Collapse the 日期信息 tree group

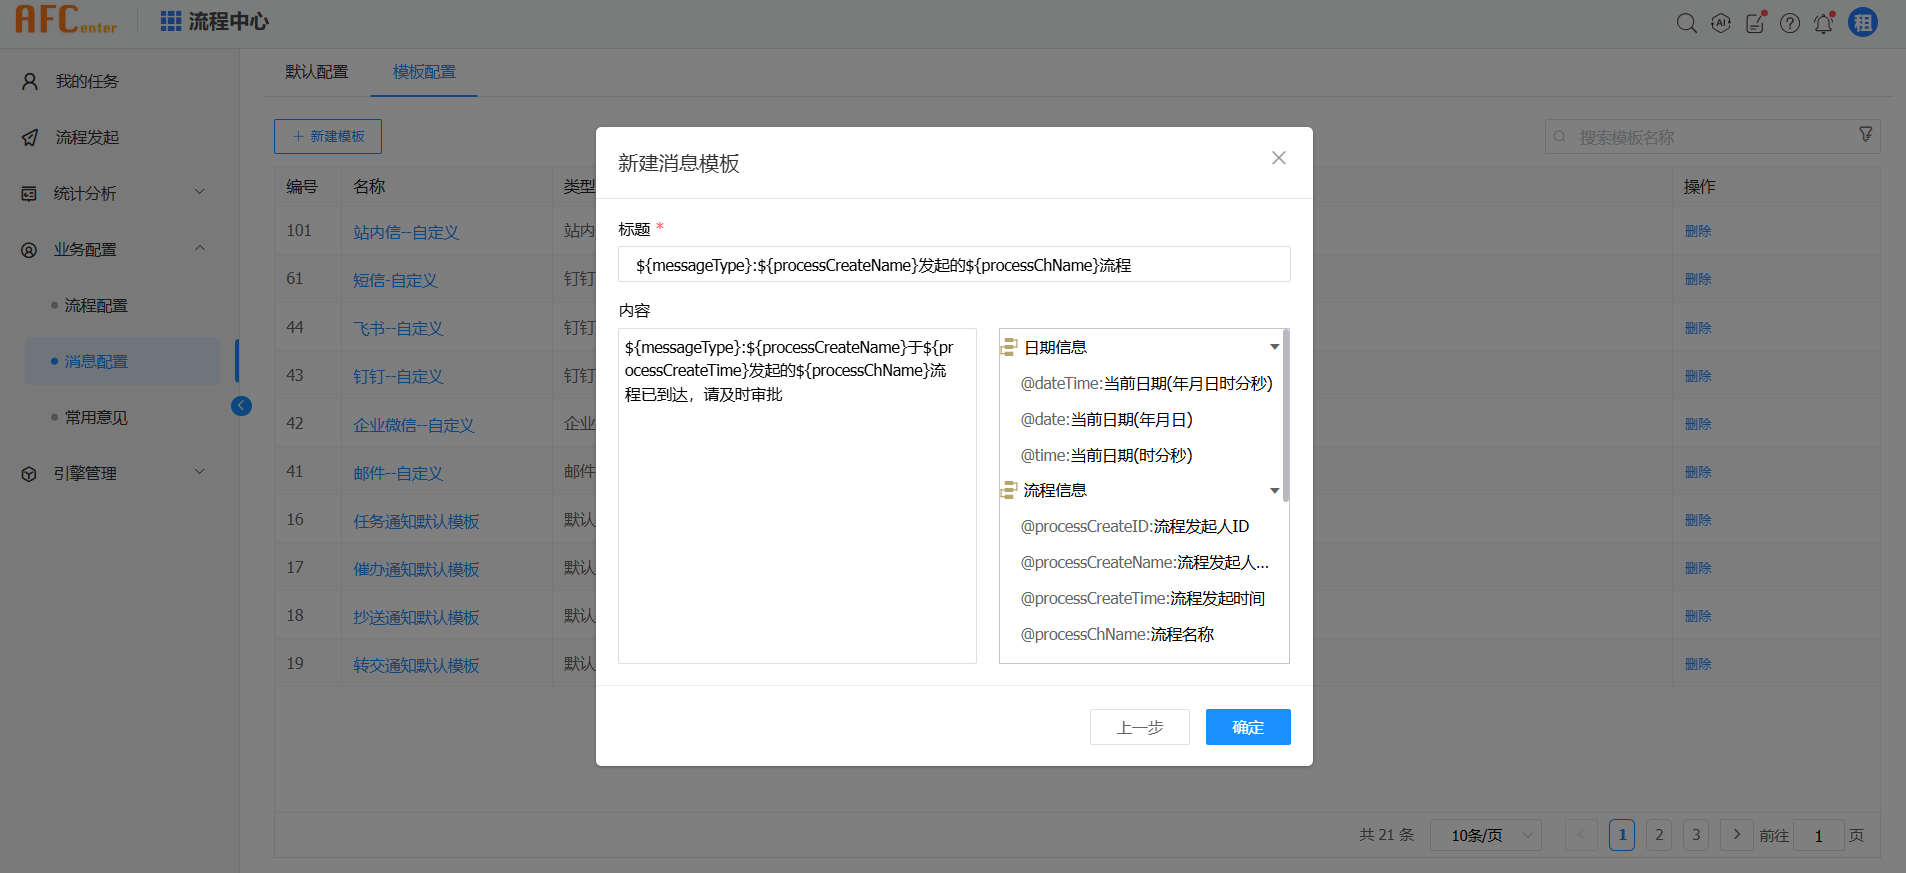[1274, 347]
